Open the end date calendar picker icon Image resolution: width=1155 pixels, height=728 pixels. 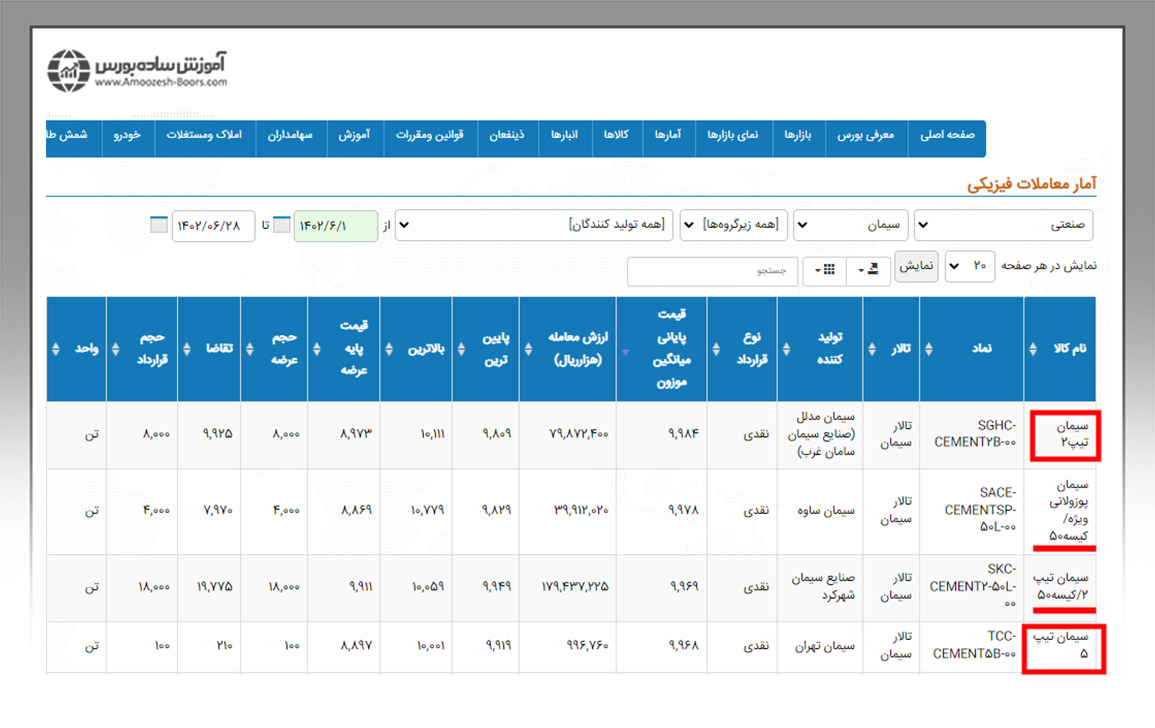159,225
